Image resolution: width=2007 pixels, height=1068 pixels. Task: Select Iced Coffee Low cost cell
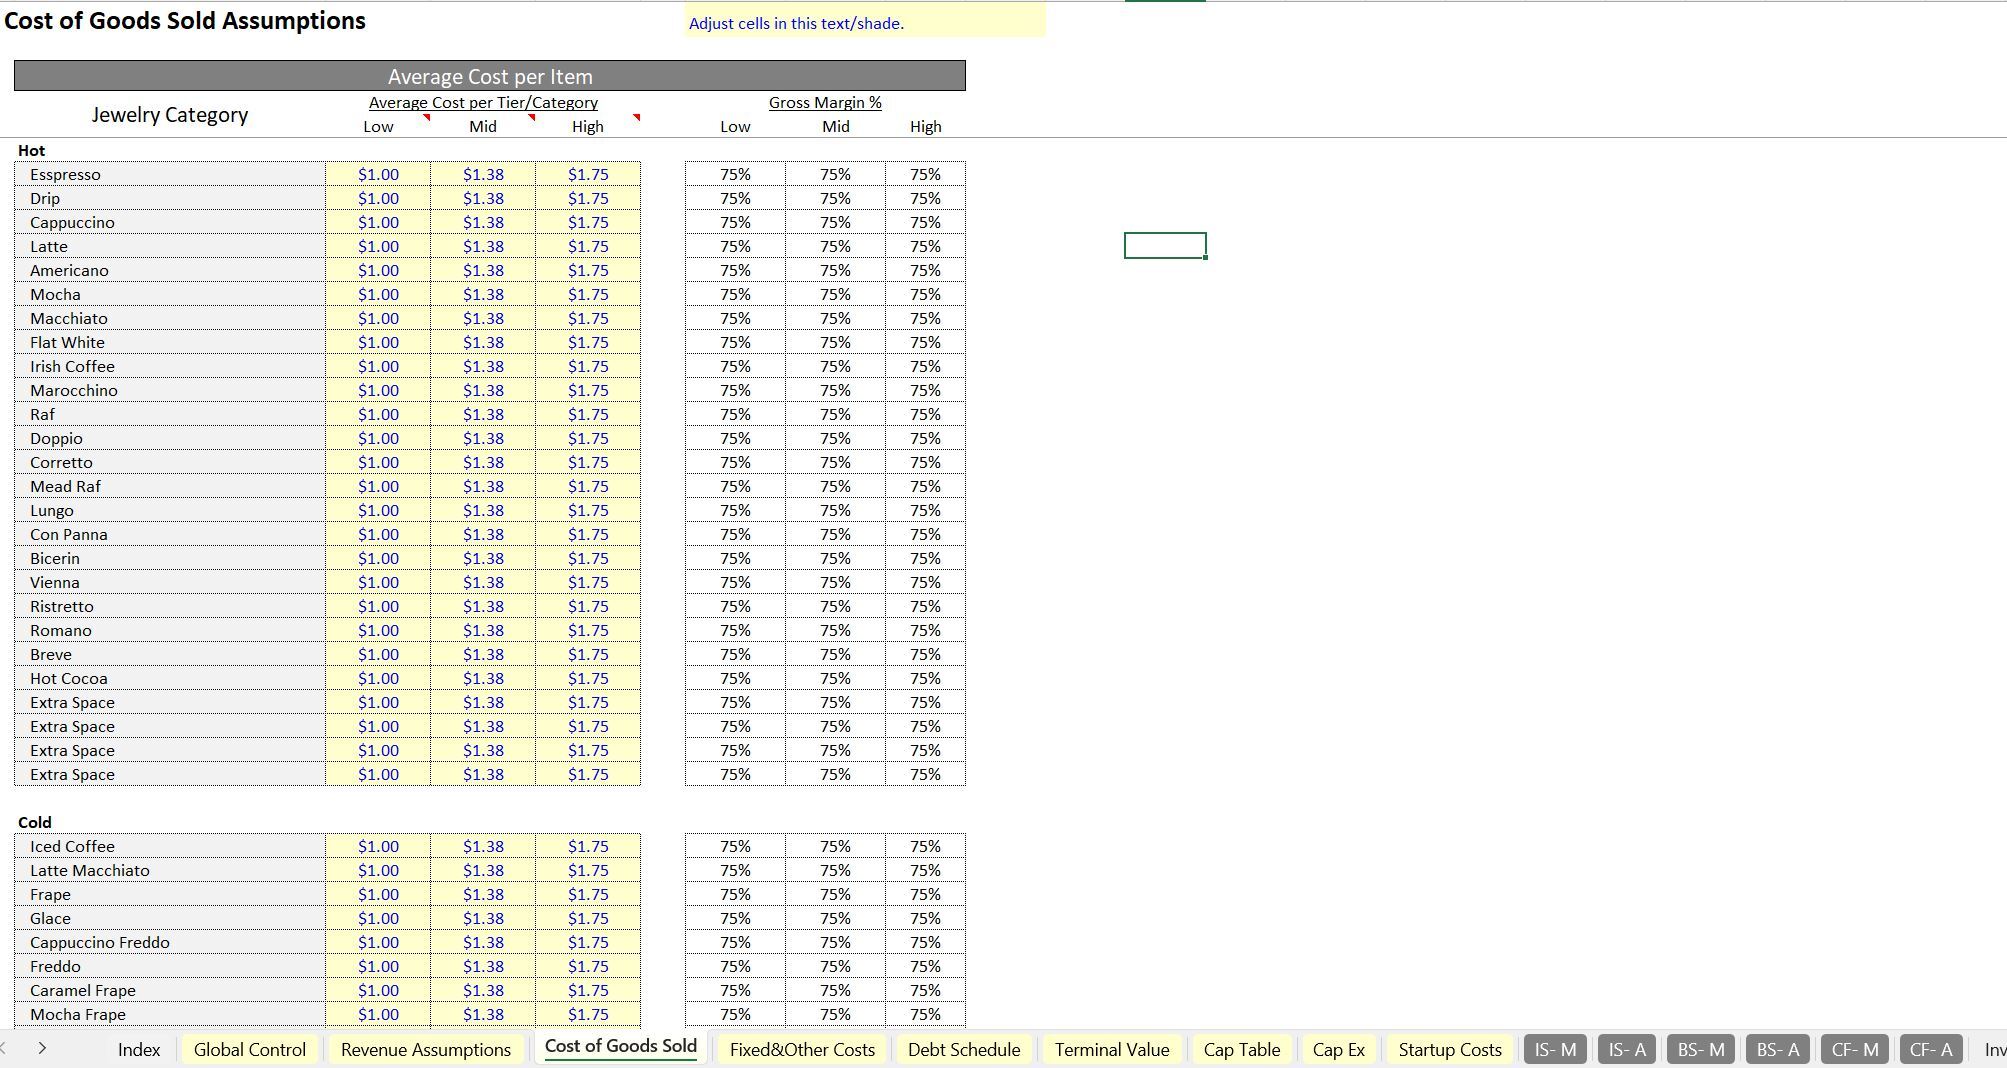click(x=378, y=846)
